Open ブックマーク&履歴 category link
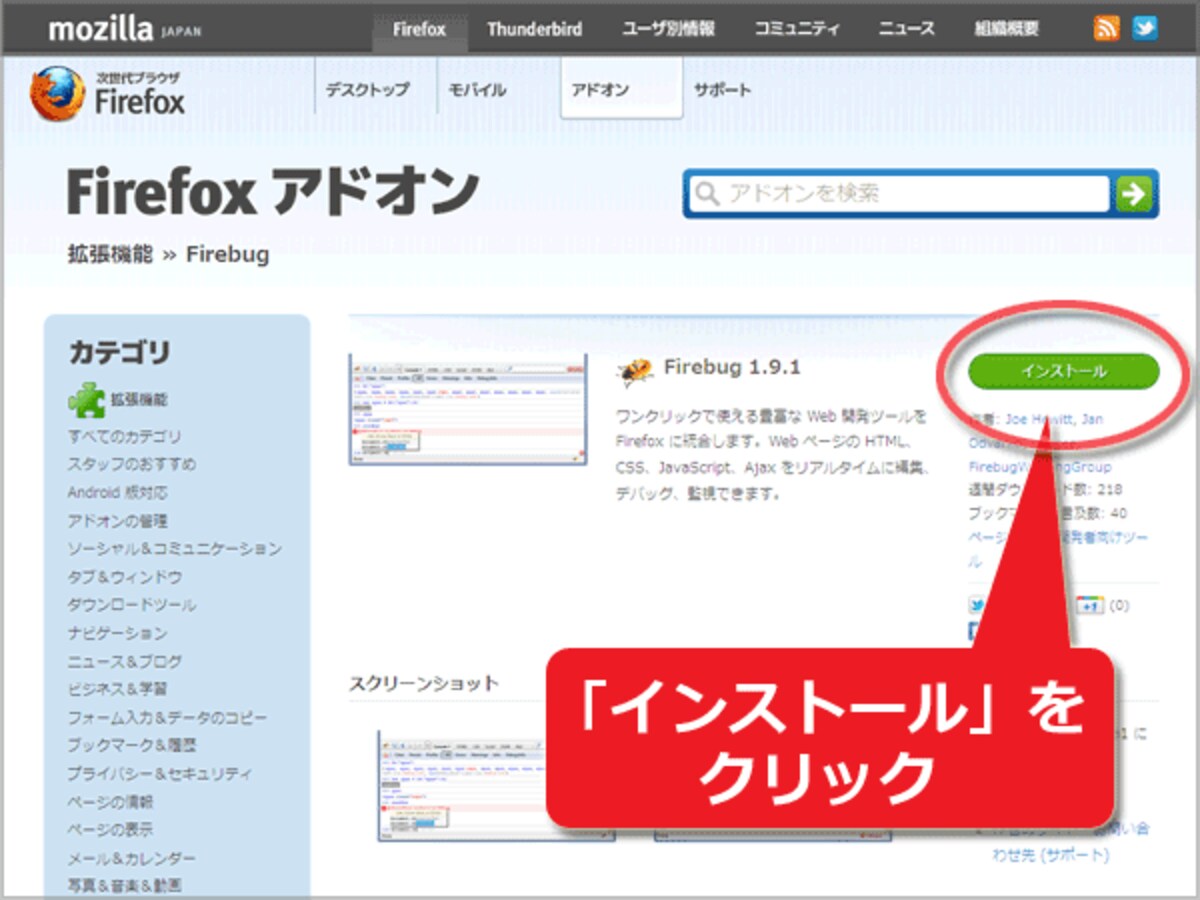 click(132, 745)
